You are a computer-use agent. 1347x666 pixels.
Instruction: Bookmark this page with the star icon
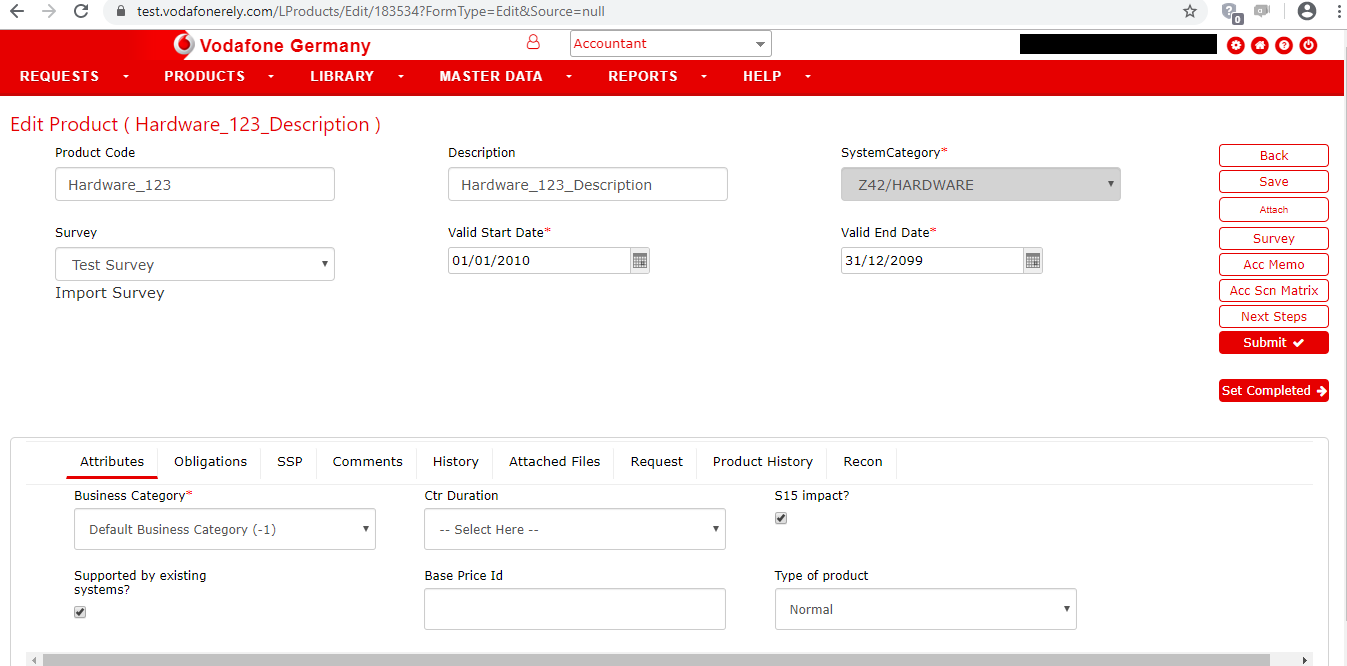pos(1190,12)
